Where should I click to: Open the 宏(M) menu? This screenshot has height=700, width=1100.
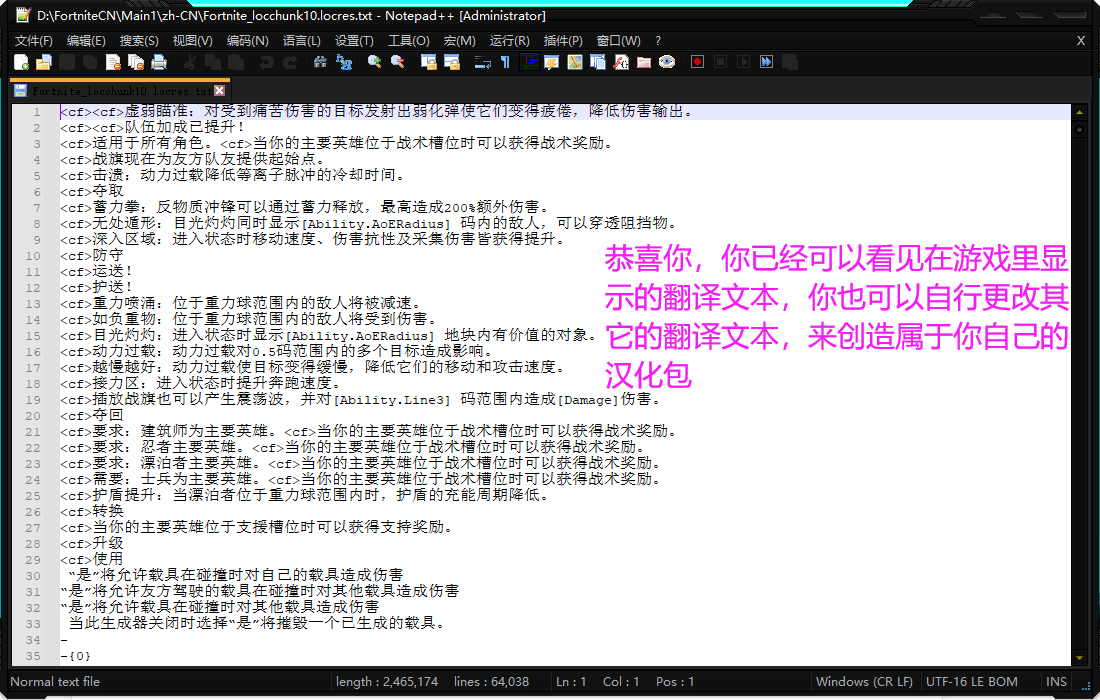tap(460, 41)
